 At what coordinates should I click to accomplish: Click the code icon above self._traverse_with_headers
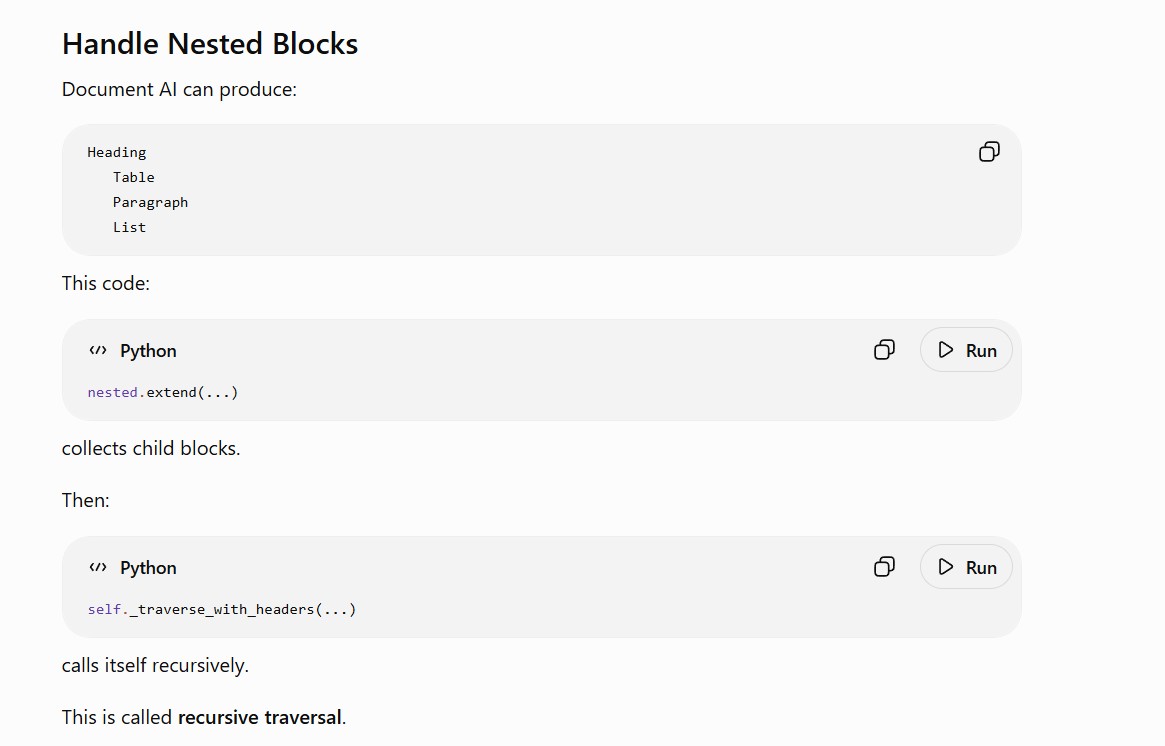(98, 567)
